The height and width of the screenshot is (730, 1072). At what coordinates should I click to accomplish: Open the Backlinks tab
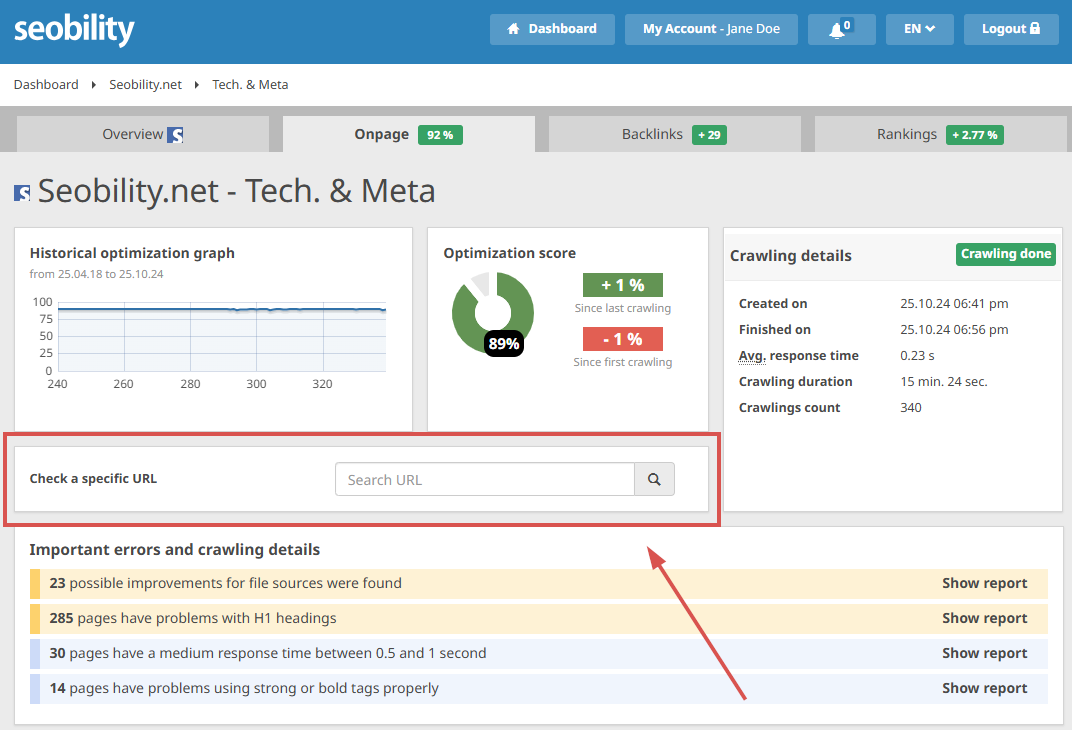point(675,134)
